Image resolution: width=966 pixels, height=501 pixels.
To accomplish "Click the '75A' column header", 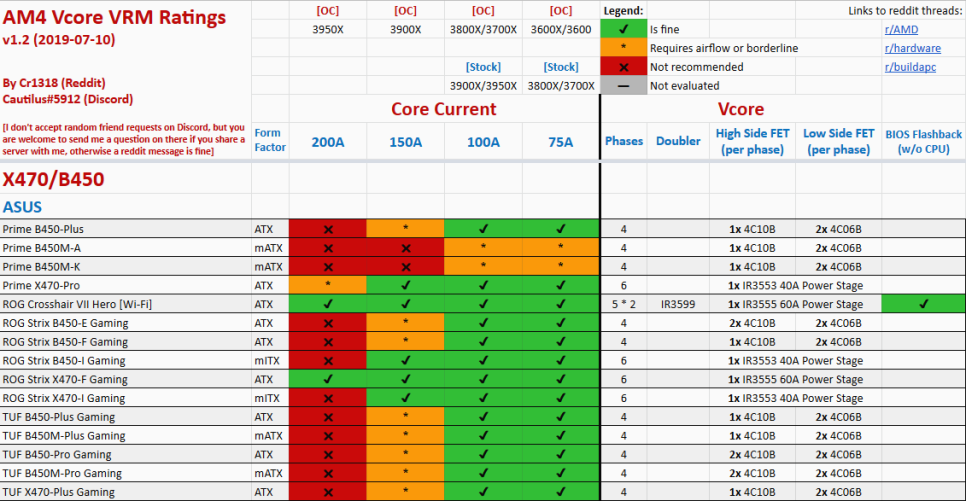I will point(561,142).
